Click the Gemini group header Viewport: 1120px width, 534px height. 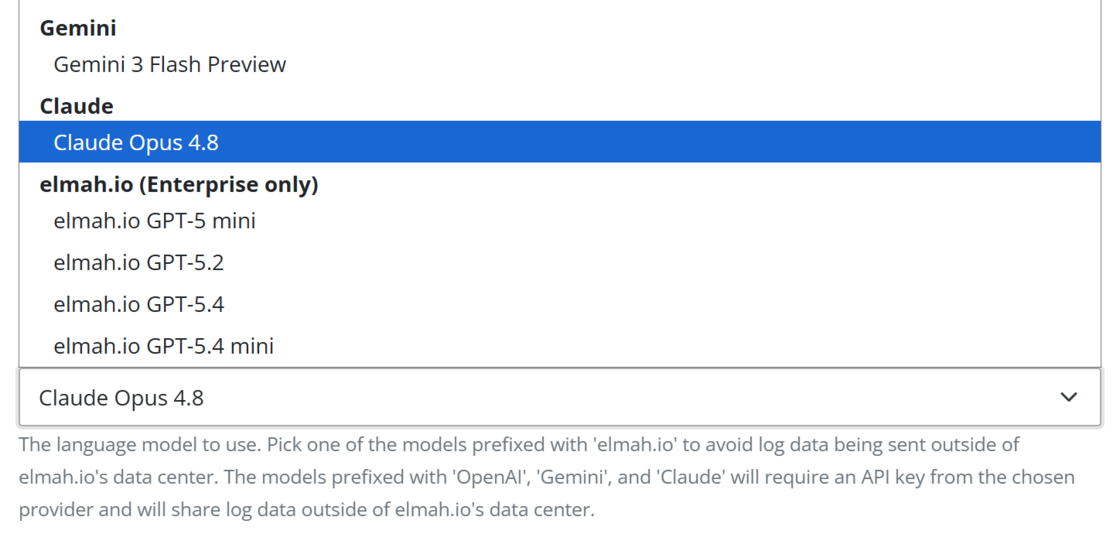[78, 29]
